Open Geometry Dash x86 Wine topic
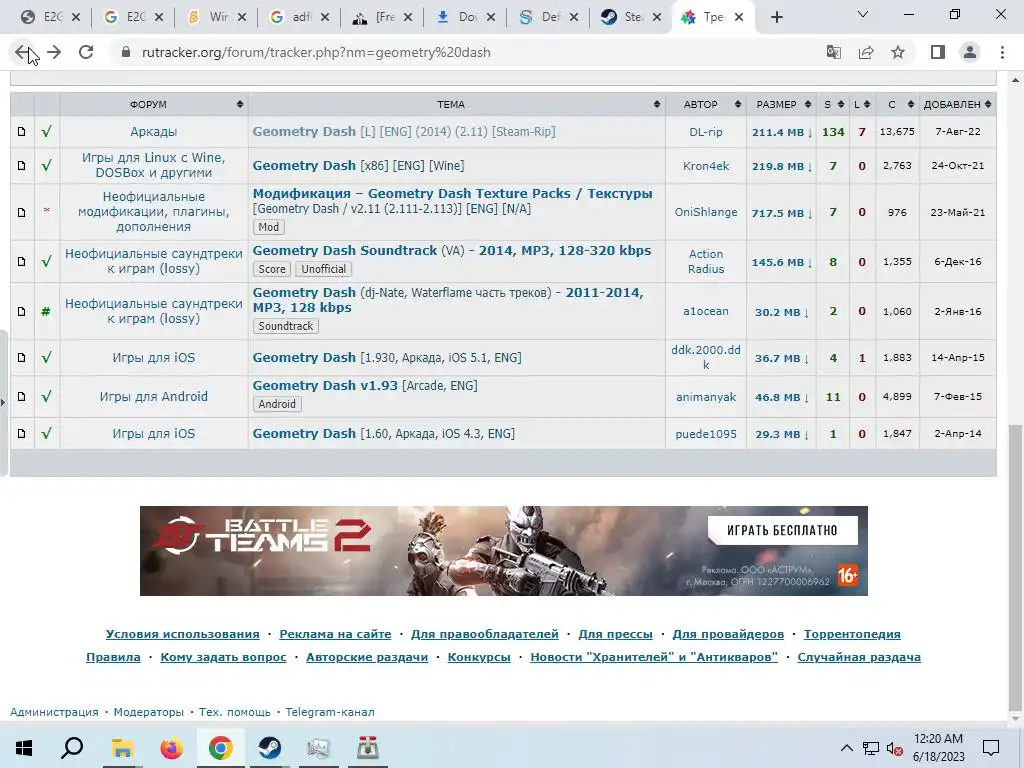This screenshot has height=768, width=1024. pos(359,165)
